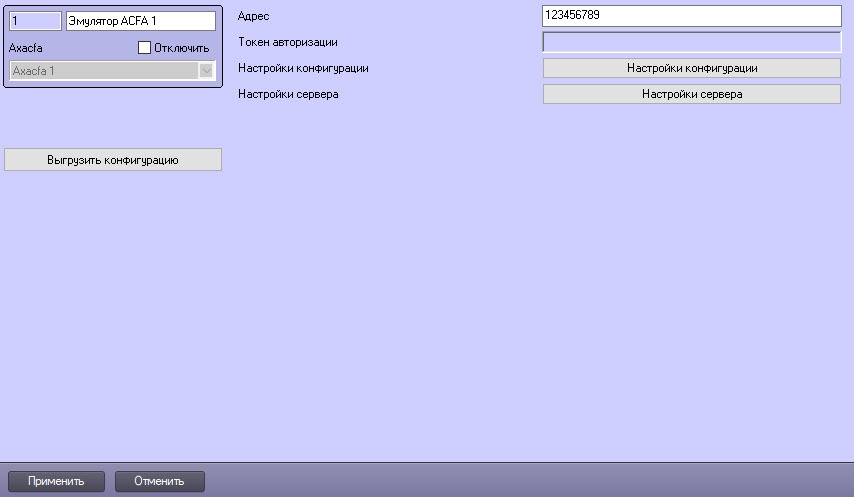Open the Настройки сервера button
This screenshot has height=497, width=854.
tap(691, 94)
